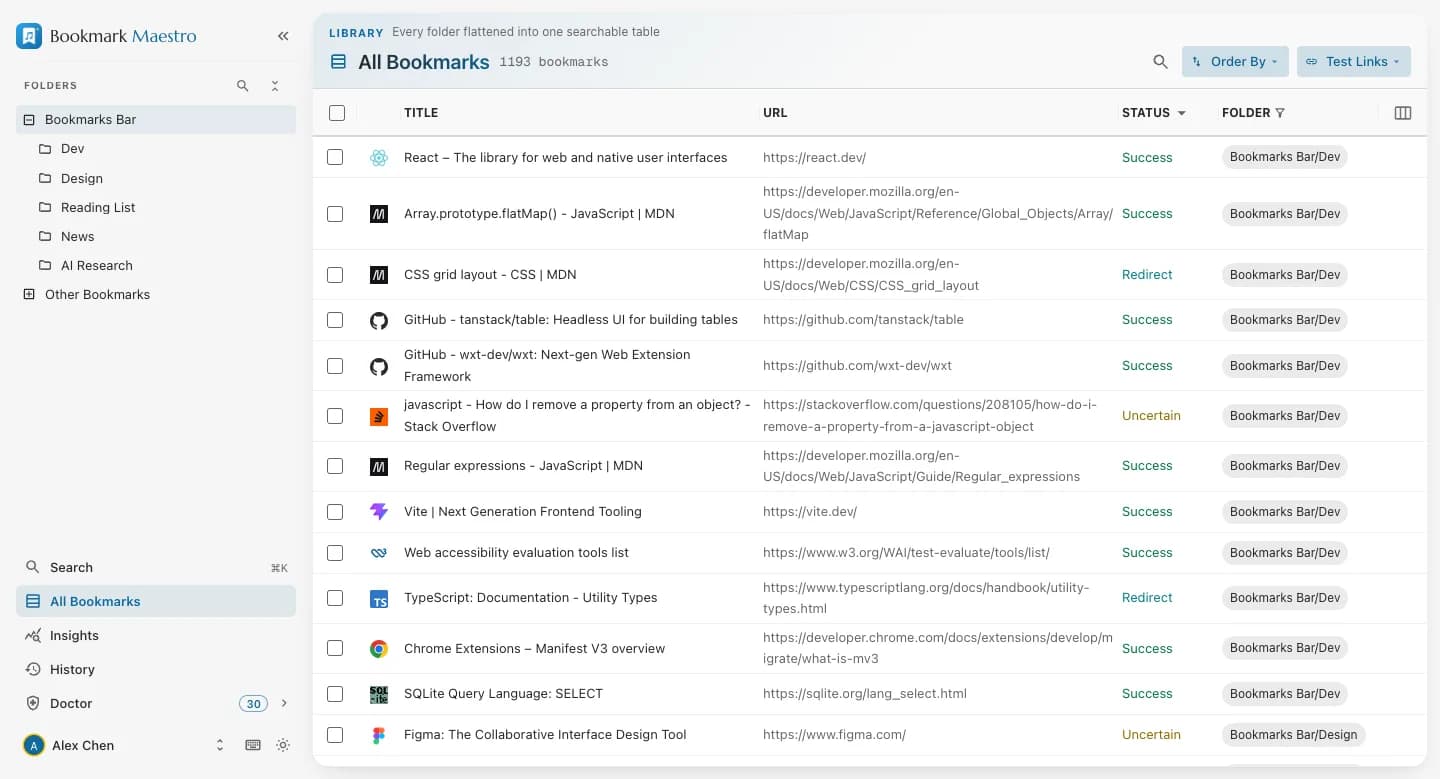Open the Doctor view
This screenshot has height=779, width=1440.
71,704
